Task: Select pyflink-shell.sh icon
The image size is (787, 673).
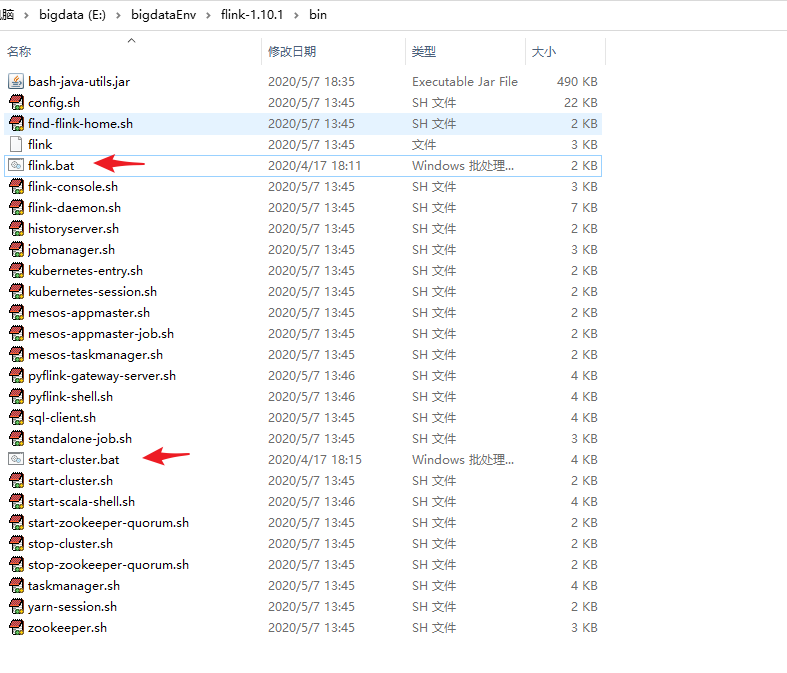Action: pyautogui.click(x=16, y=396)
